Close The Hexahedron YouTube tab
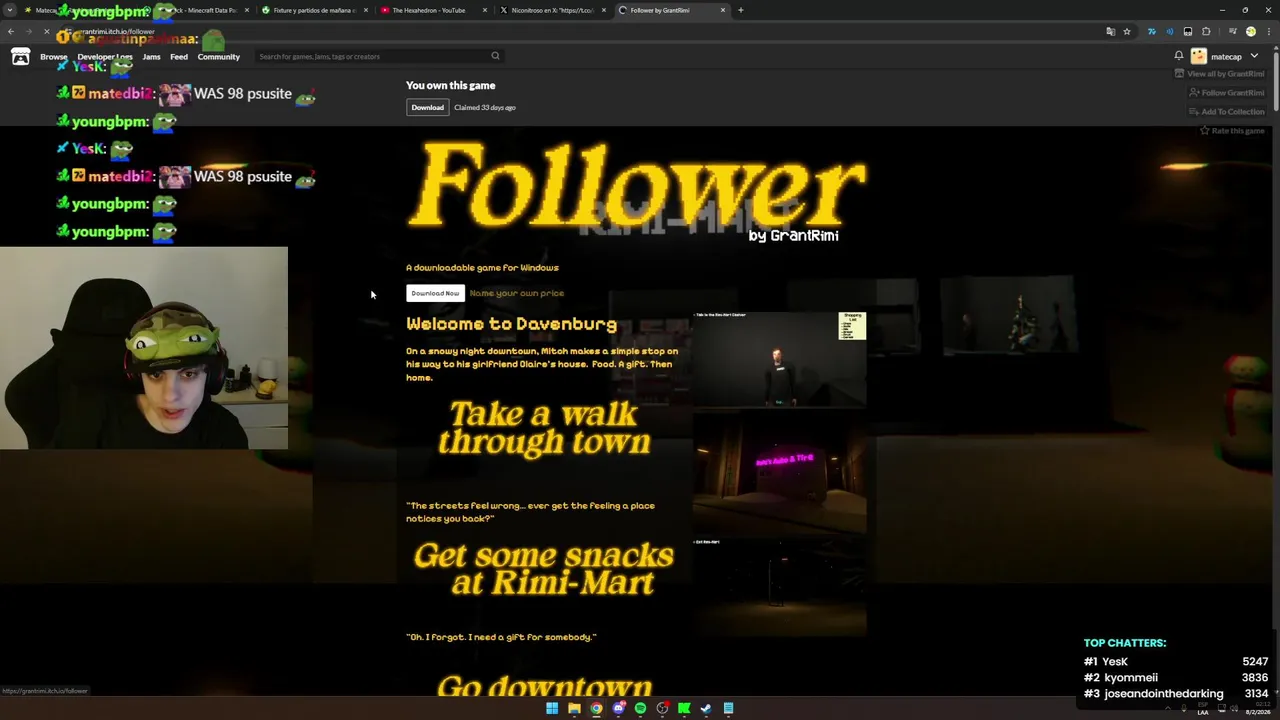This screenshot has width=1280, height=720. [x=486, y=10]
